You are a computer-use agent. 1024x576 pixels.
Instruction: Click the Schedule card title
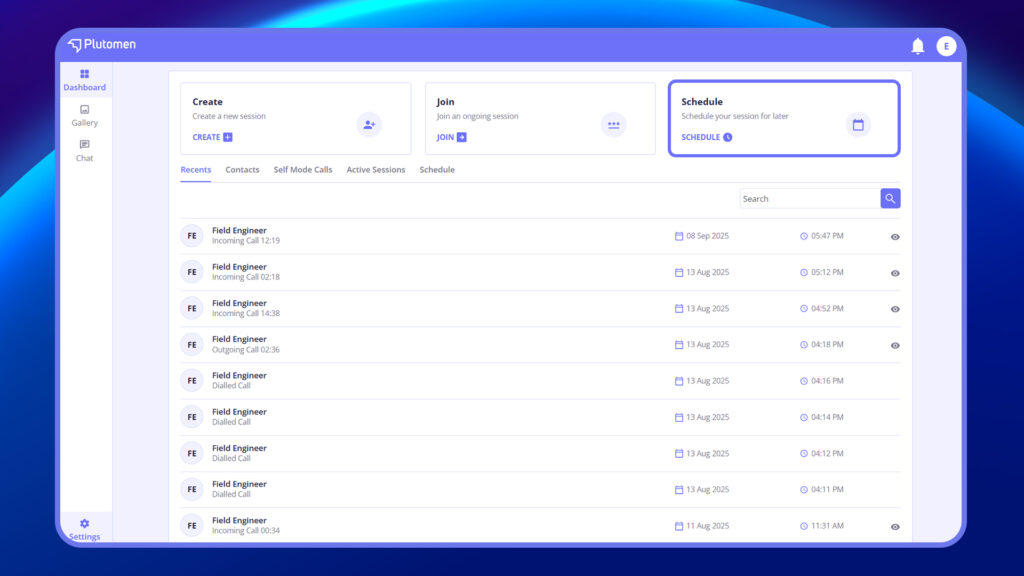(702, 102)
